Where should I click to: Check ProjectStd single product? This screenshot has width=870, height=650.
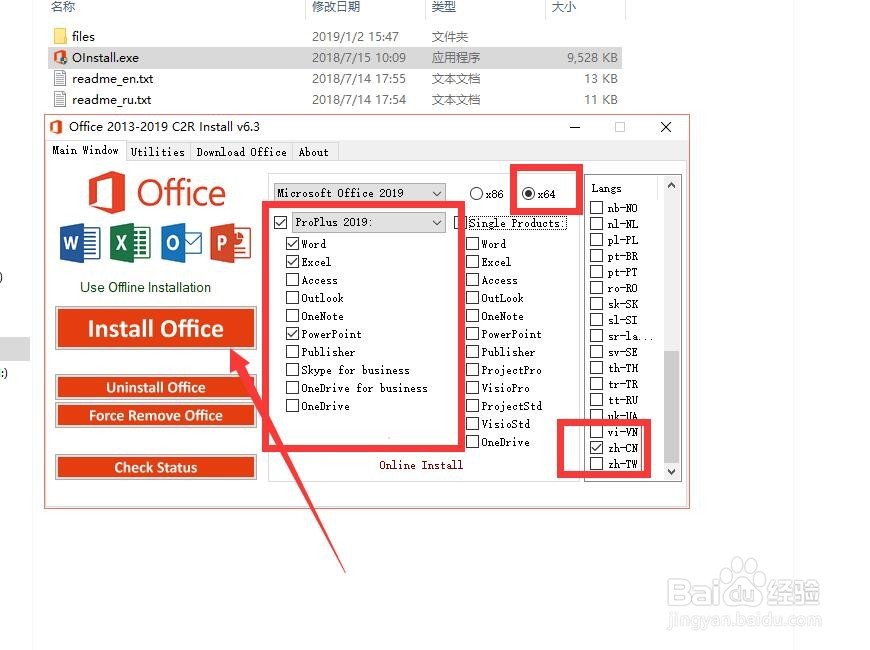tap(472, 406)
